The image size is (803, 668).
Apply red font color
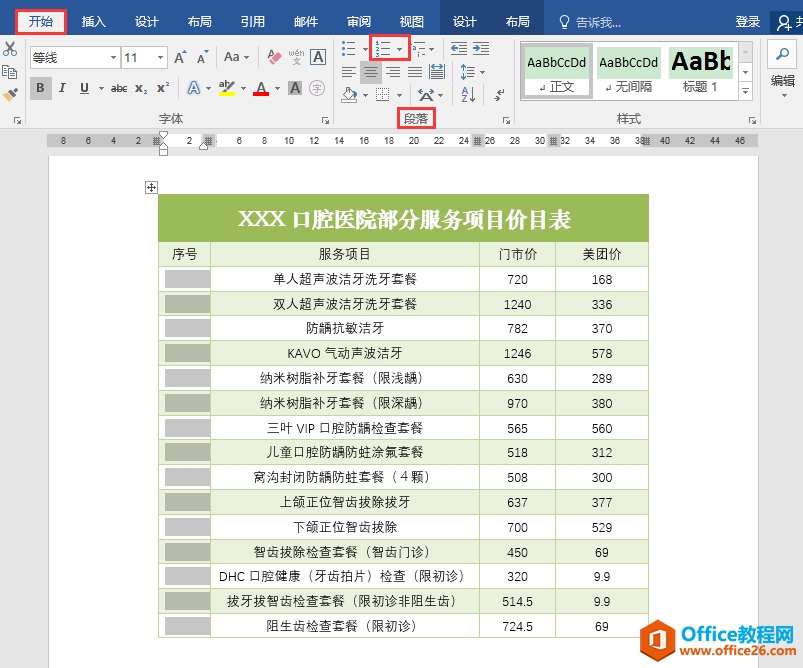261,88
